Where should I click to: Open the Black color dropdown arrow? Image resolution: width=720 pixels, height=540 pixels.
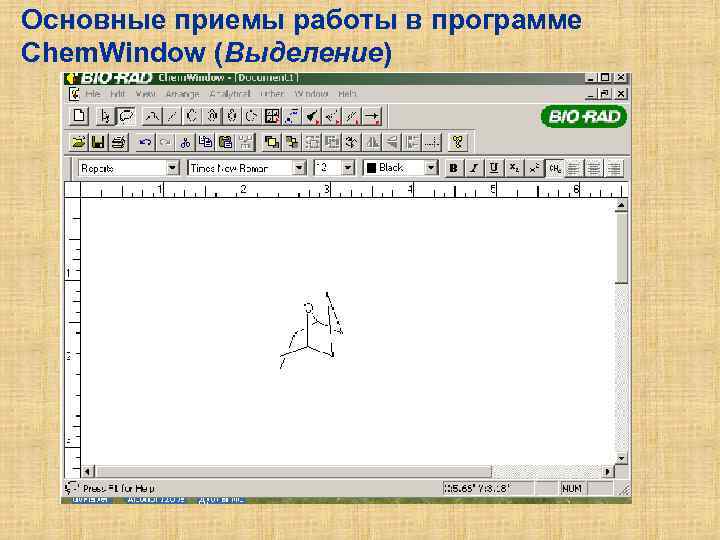coord(431,168)
